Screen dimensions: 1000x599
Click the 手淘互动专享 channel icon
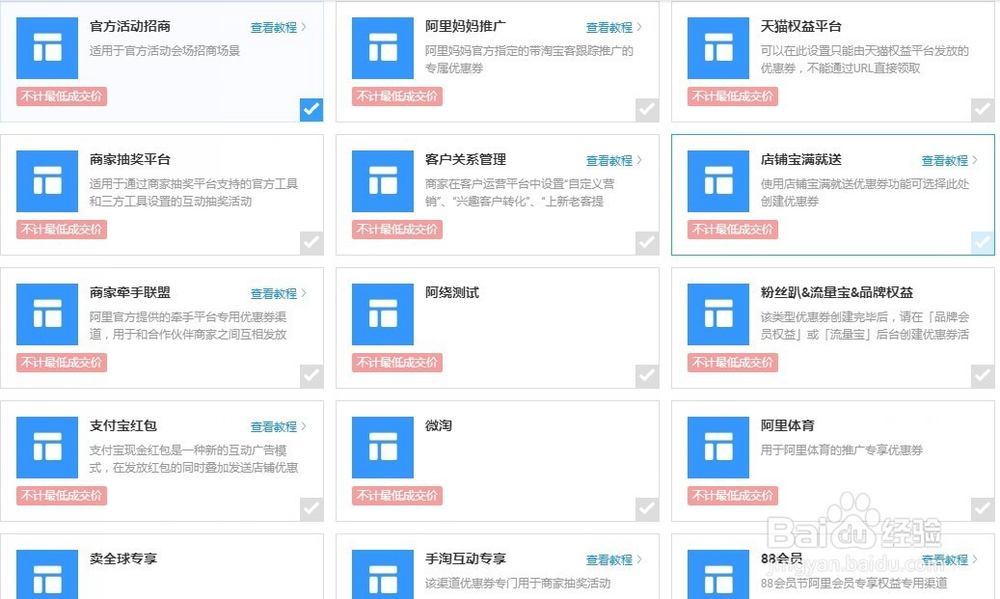click(x=383, y=574)
